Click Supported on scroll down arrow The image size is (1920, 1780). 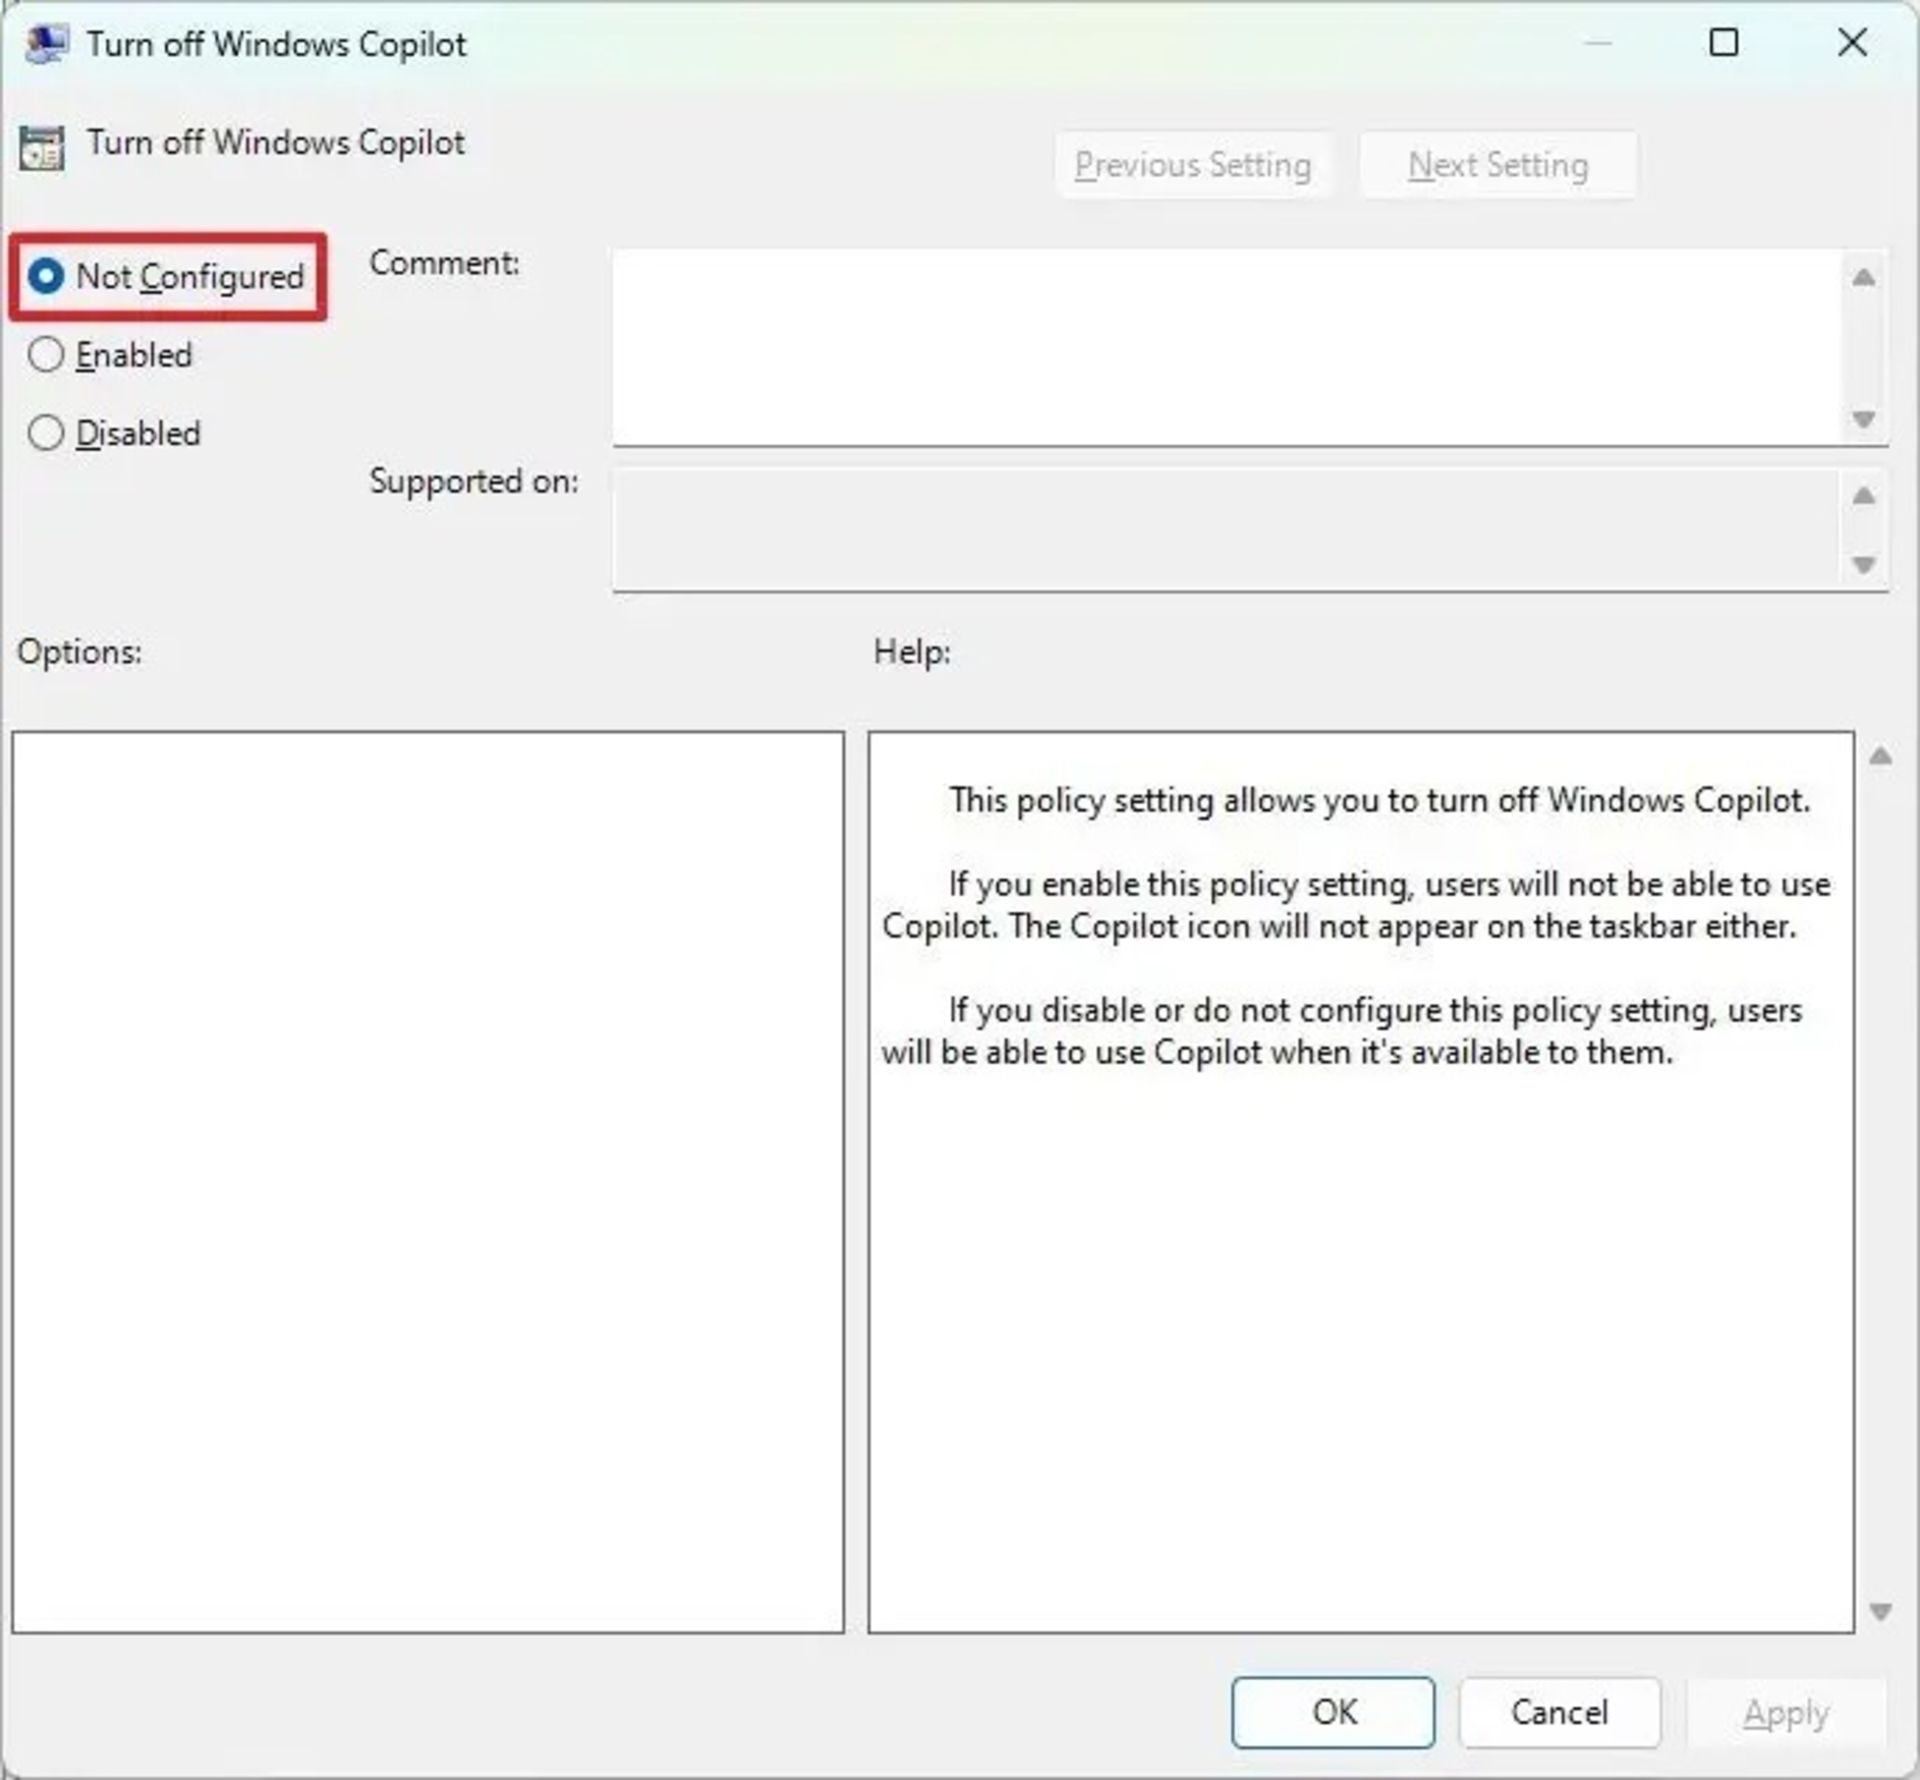[x=1863, y=564]
